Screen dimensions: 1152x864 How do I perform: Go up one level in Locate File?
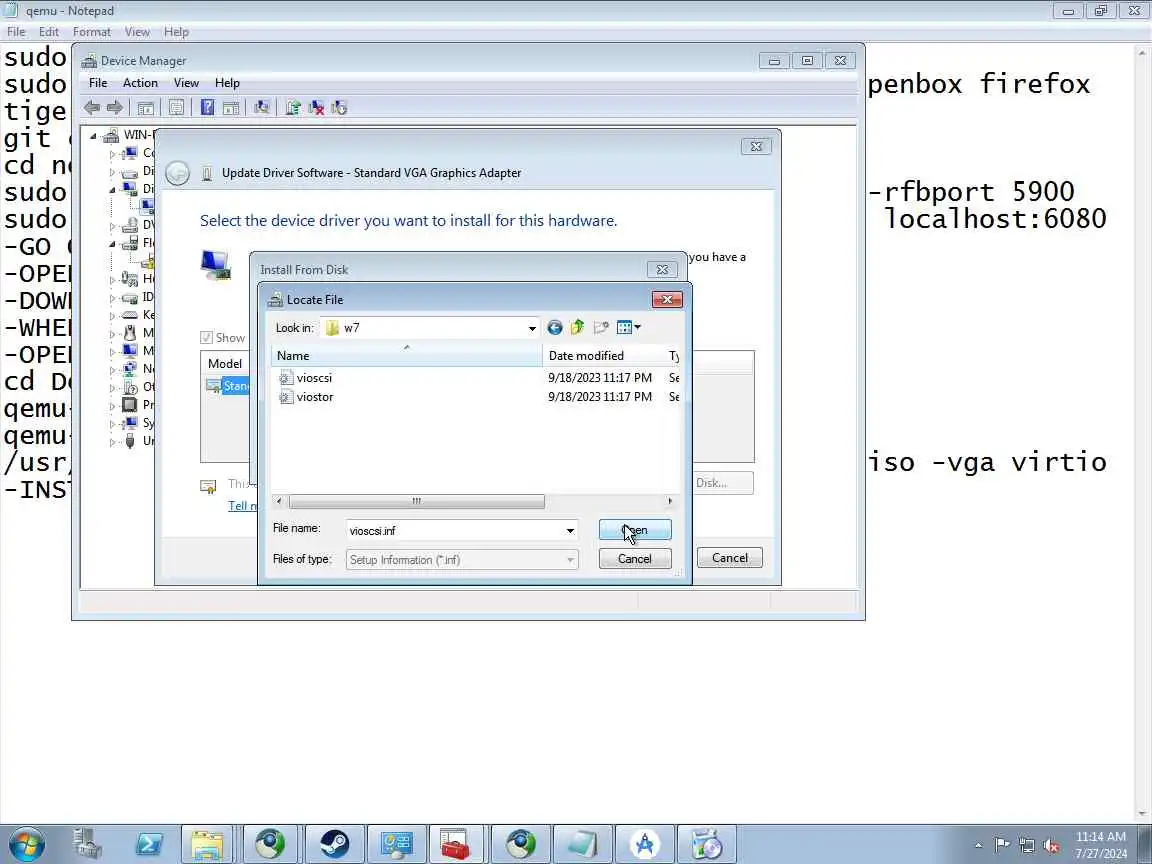577,328
